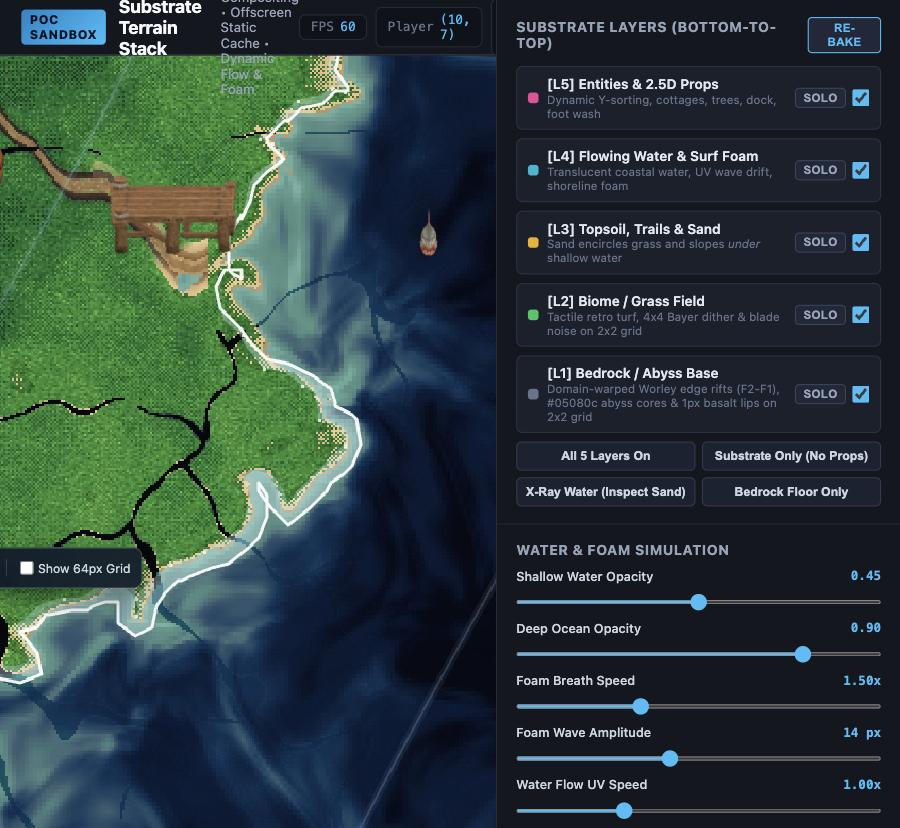
Task: Click the 1.00x Water Flow UV Speed value
Action: [862, 784]
